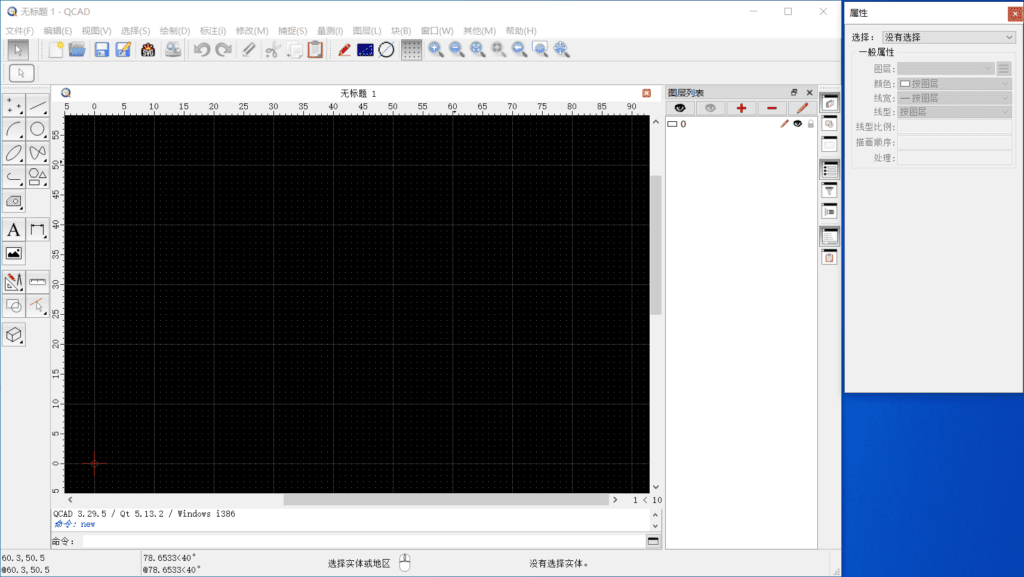This screenshot has width=1024, height=577.
Task: Toggle draft mode with red pencil icon
Action: click(344, 50)
